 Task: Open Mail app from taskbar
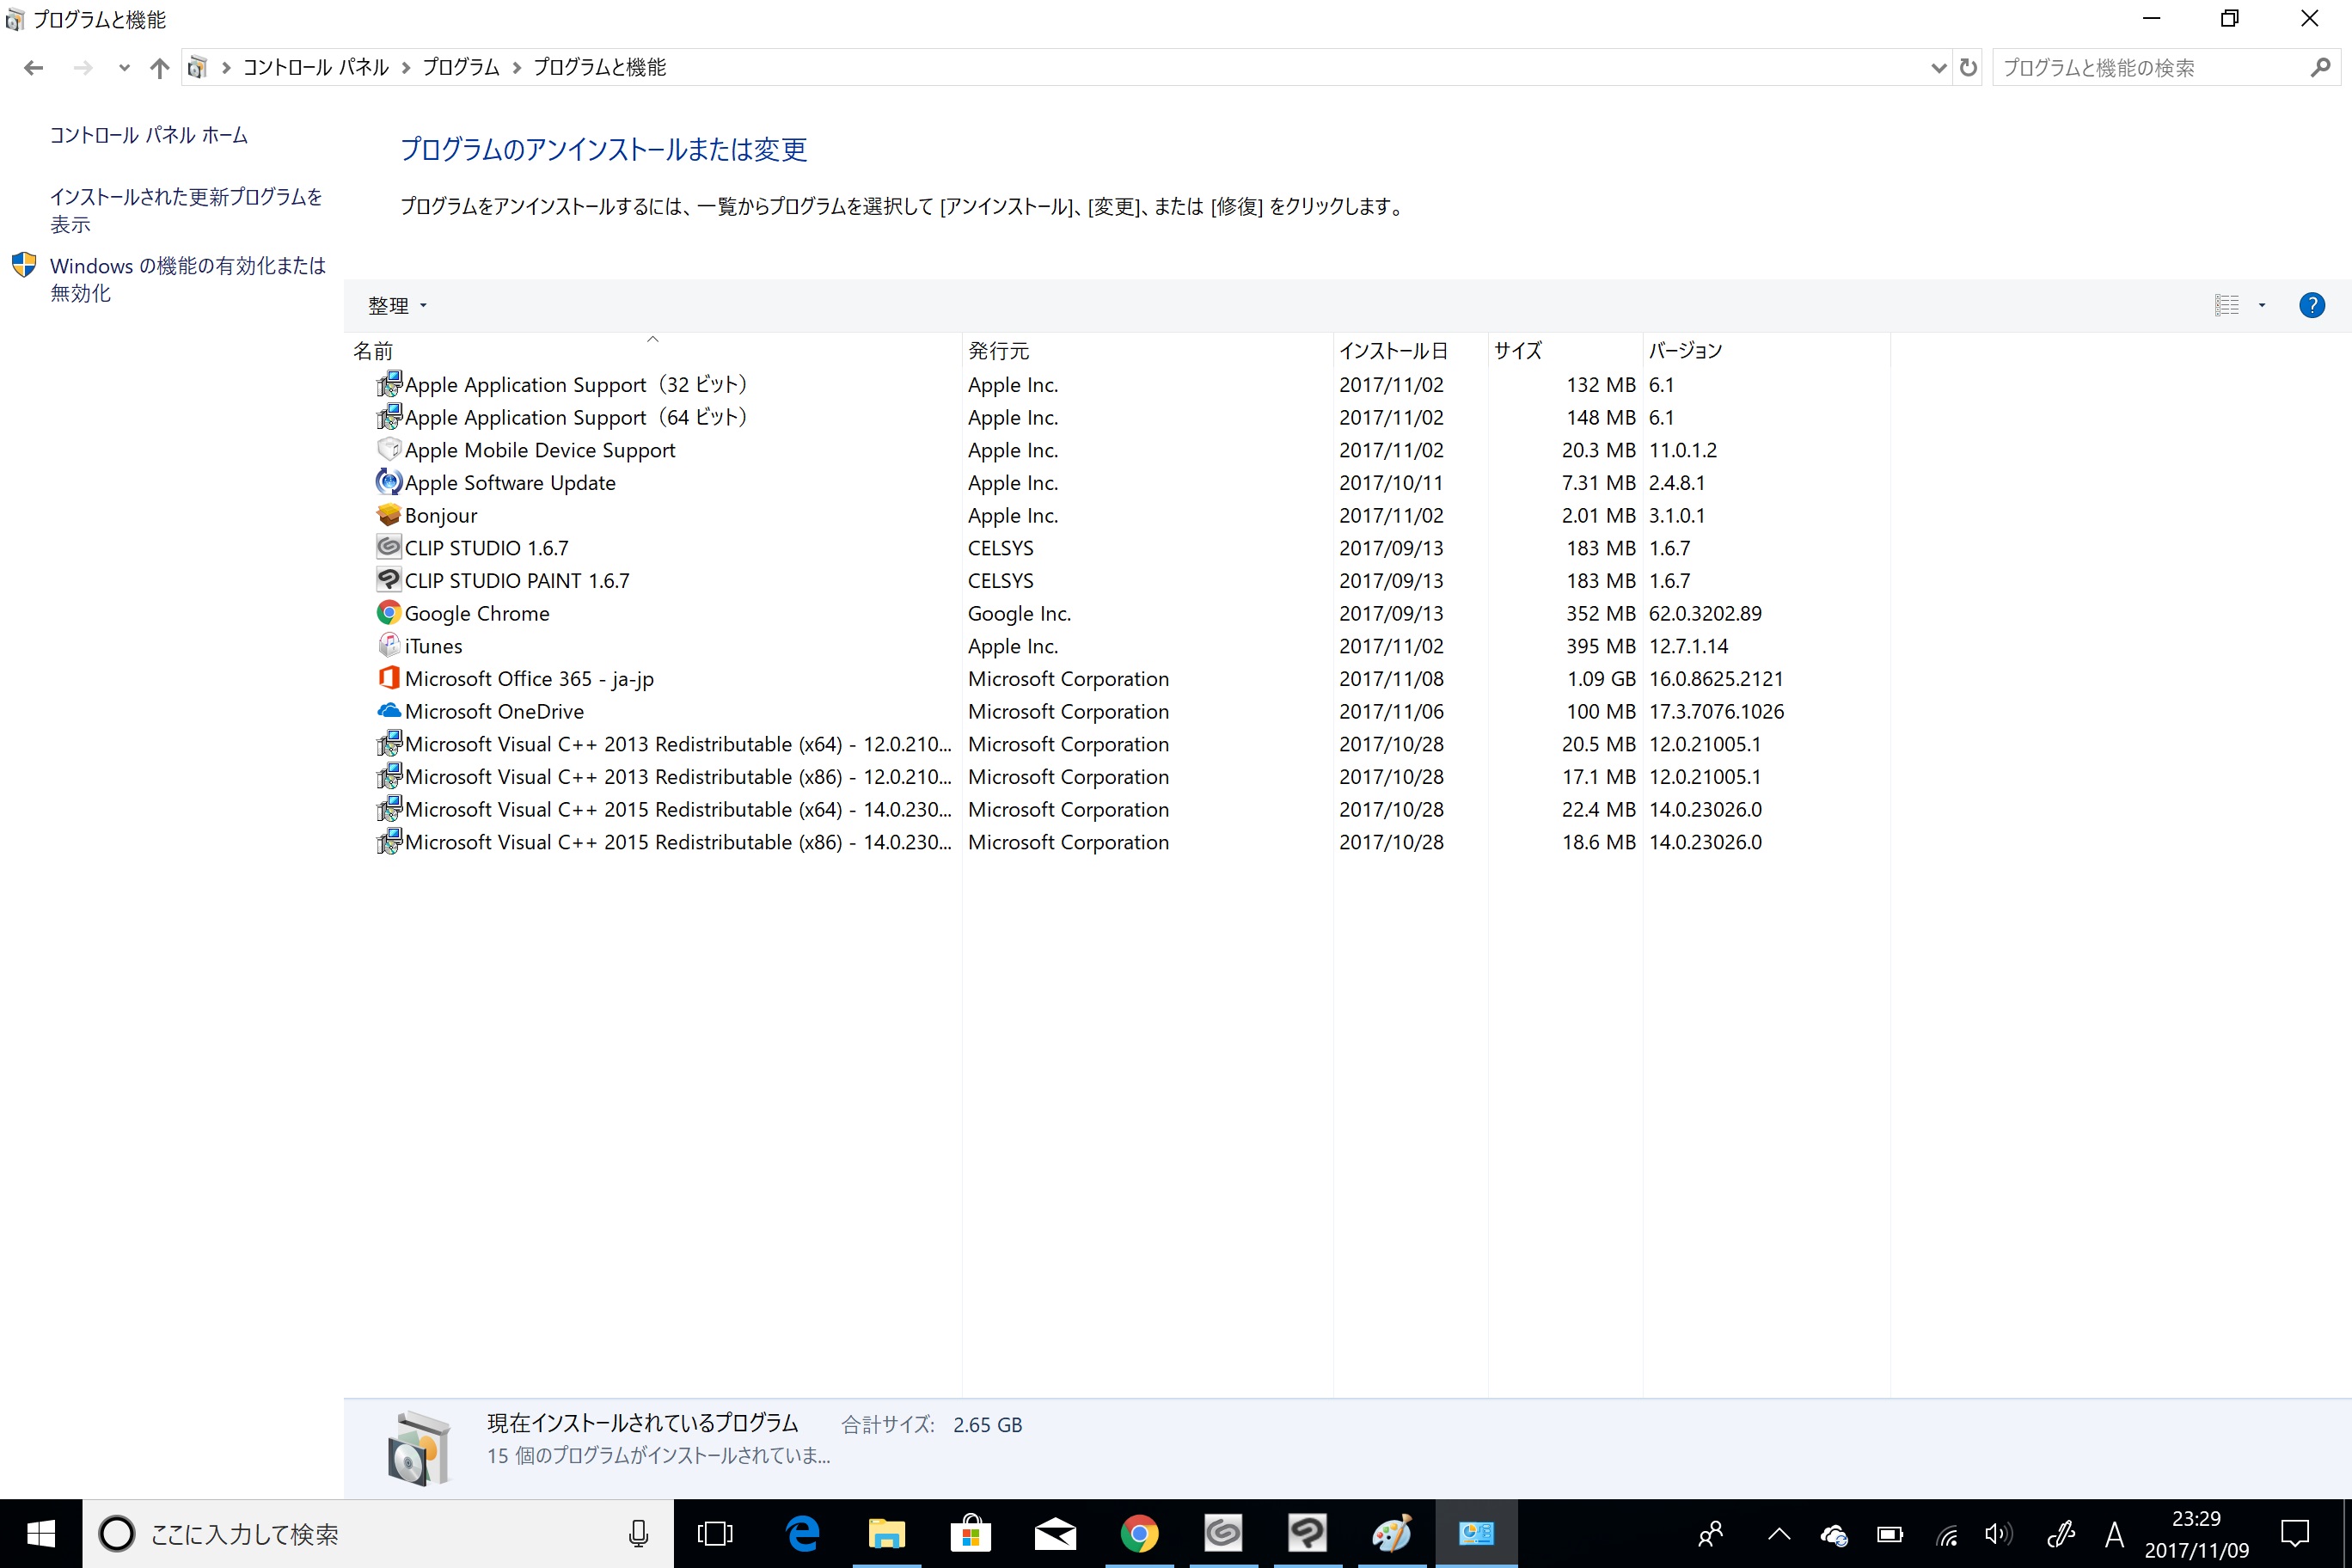[x=1055, y=1533]
